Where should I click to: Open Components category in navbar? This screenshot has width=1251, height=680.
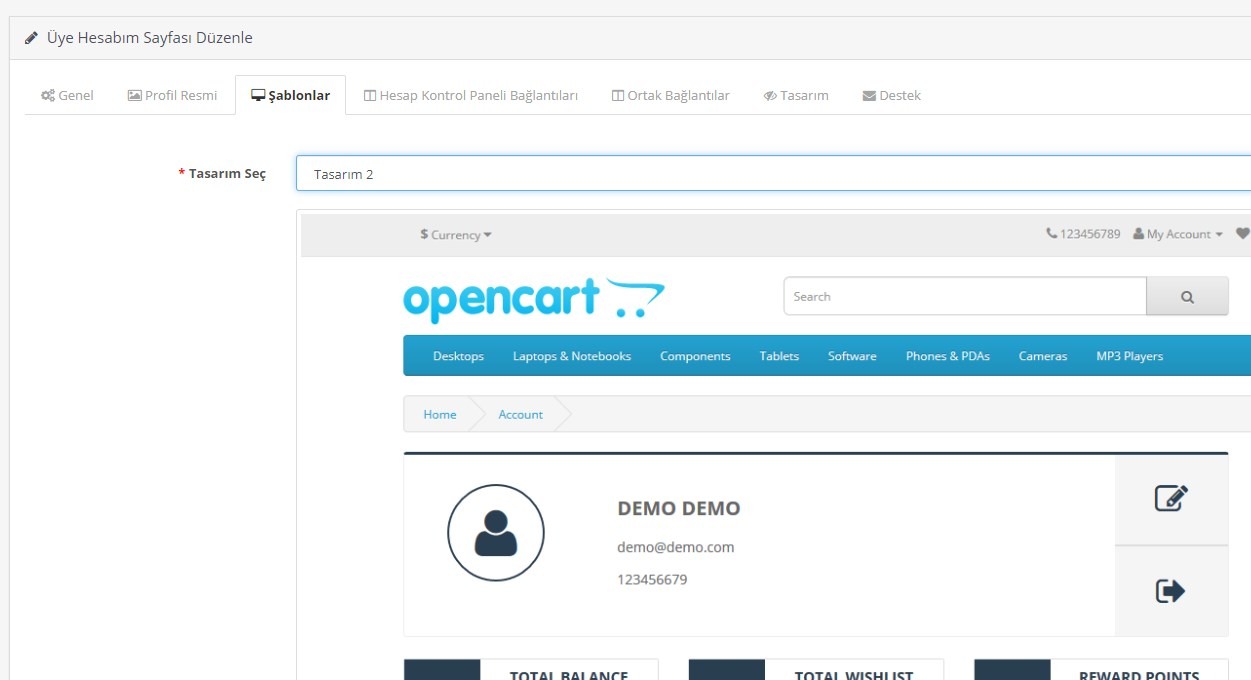[695, 356]
